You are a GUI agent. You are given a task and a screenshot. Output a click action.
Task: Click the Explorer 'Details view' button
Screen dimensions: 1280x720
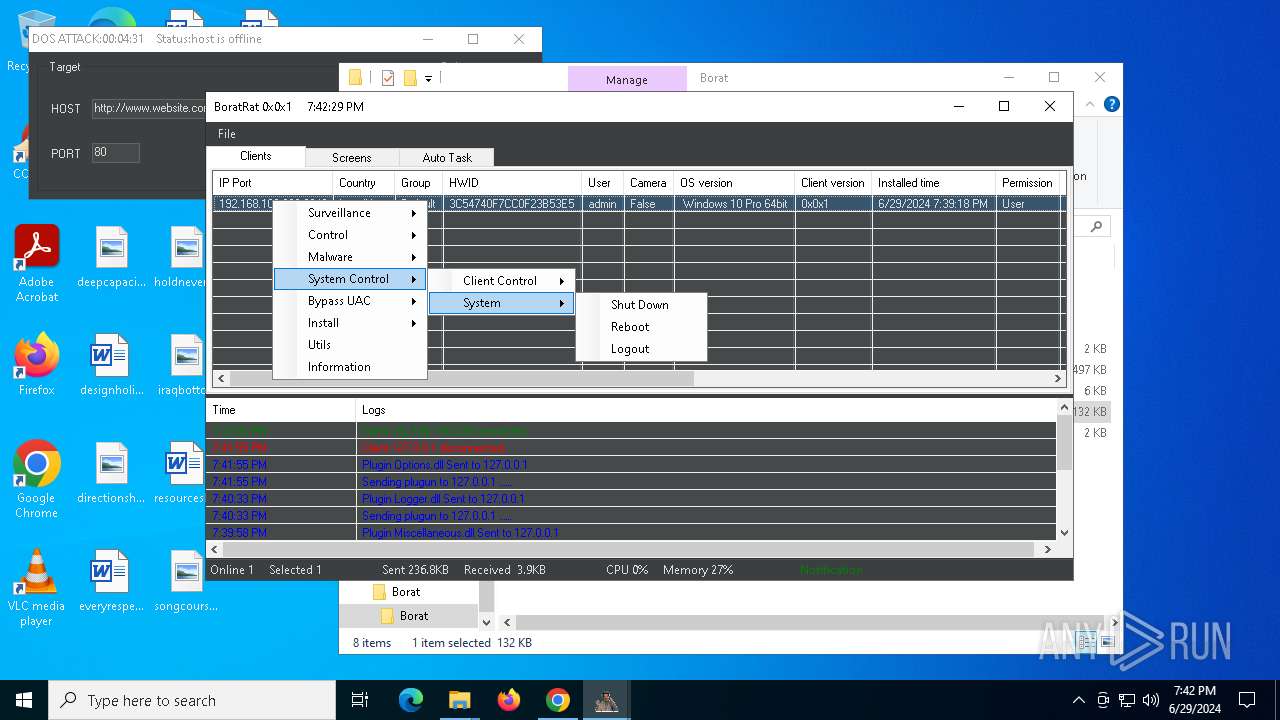click(1088, 642)
